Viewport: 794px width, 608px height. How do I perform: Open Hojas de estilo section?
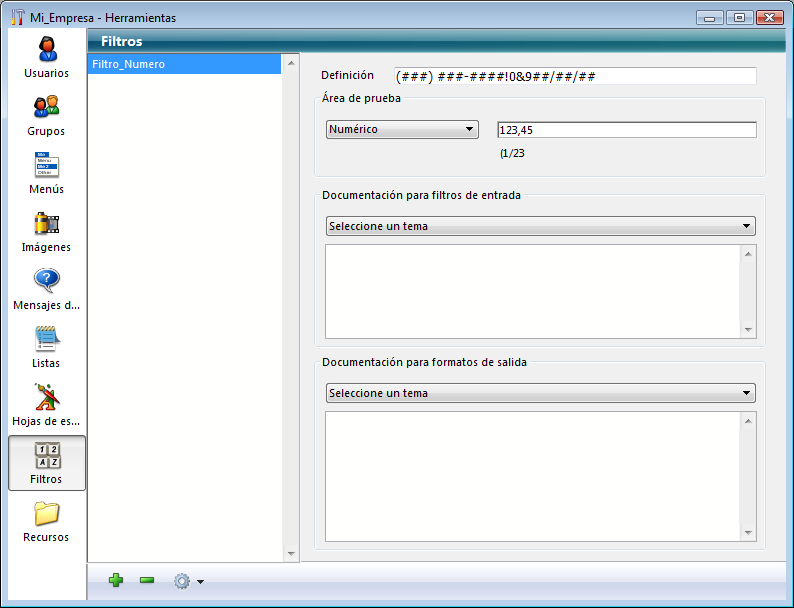tap(47, 404)
